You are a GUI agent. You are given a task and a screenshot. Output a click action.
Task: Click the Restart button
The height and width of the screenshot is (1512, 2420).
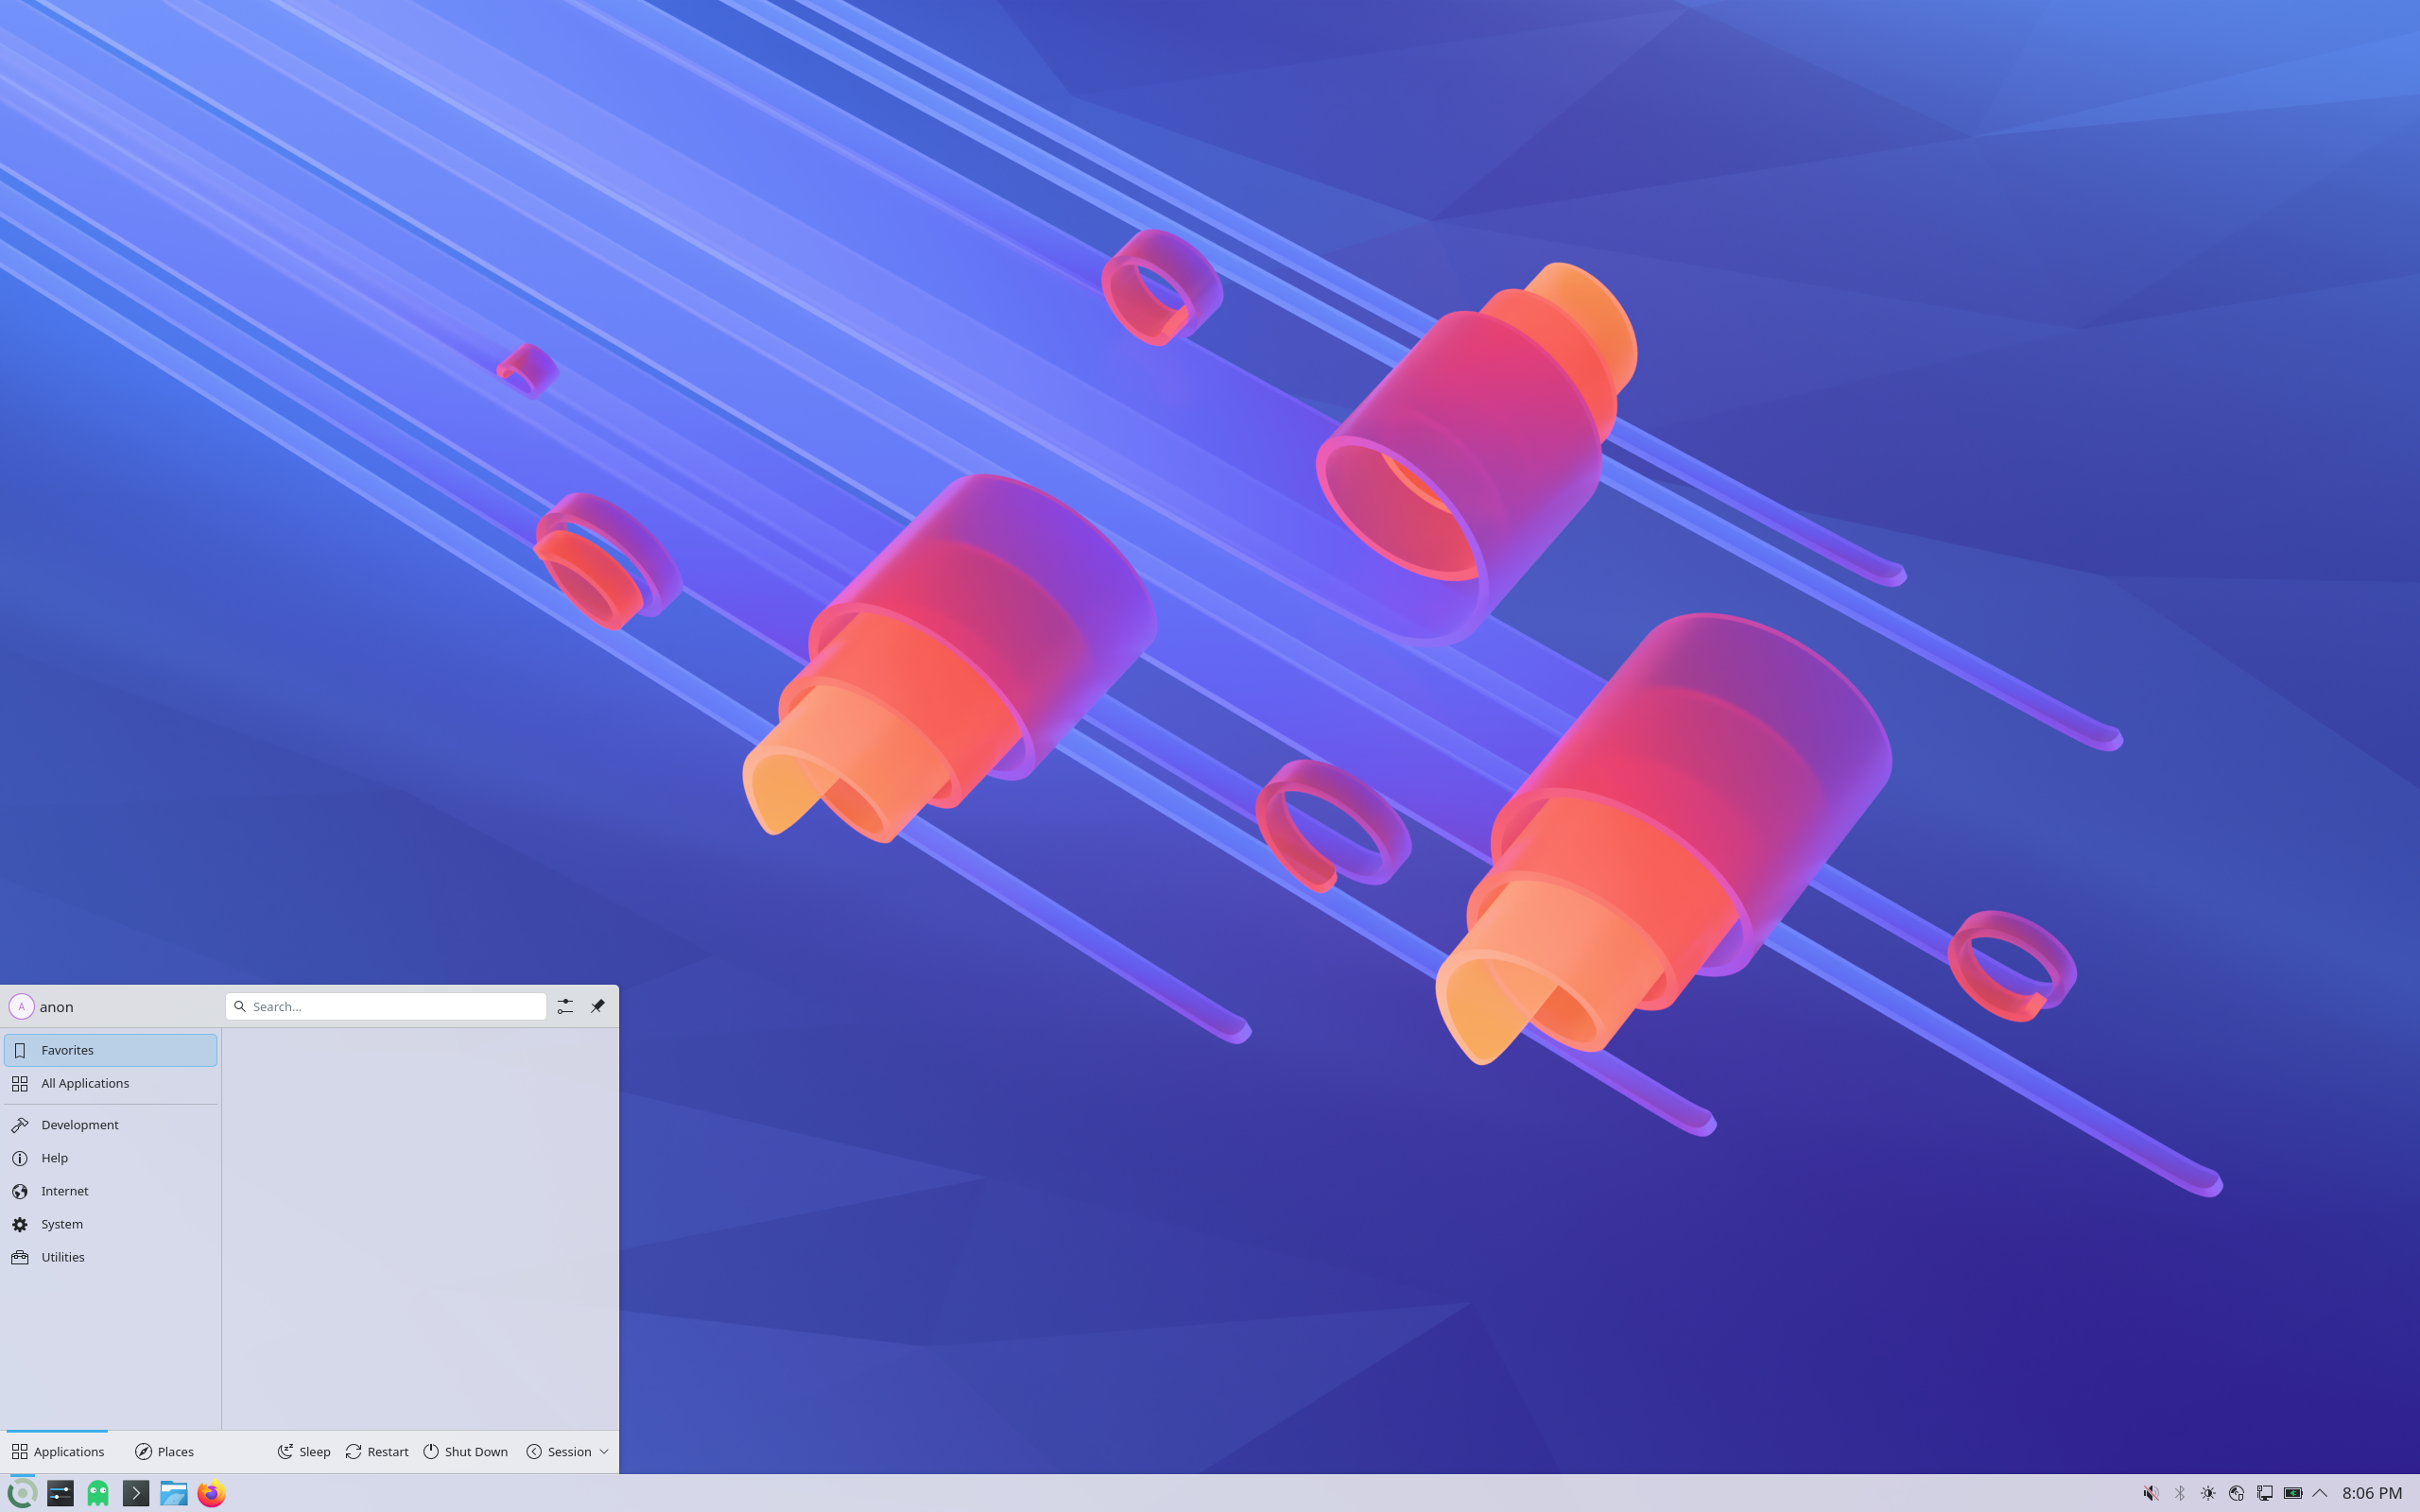click(x=377, y=1451)
